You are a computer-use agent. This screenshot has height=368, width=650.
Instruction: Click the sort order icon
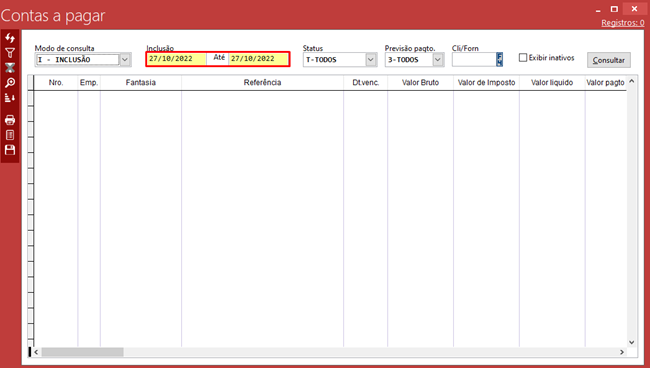click(10, 98)
